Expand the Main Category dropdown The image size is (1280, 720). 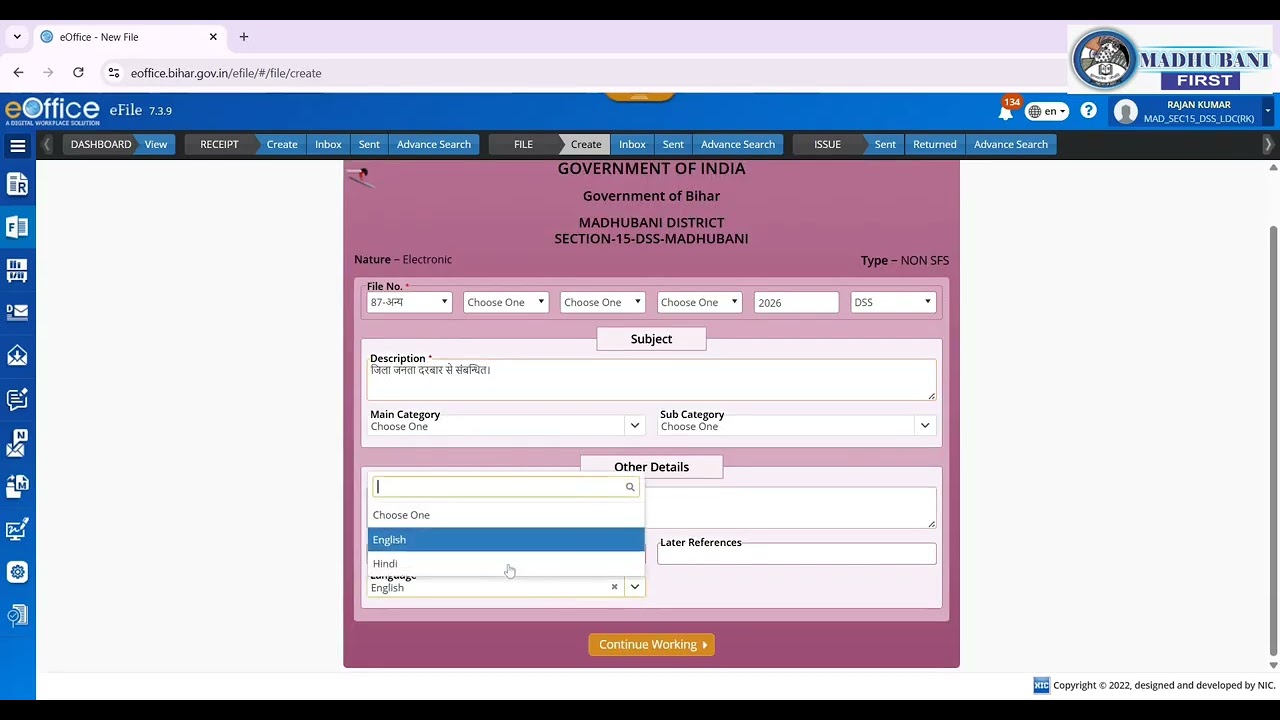click(x=634, y=426)
